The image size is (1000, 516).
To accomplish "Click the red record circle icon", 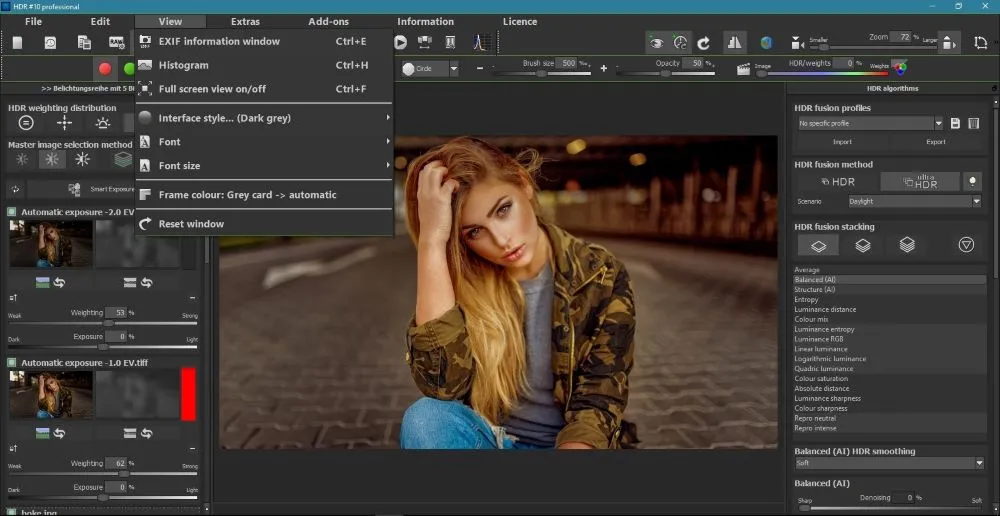I will [105, 69].
